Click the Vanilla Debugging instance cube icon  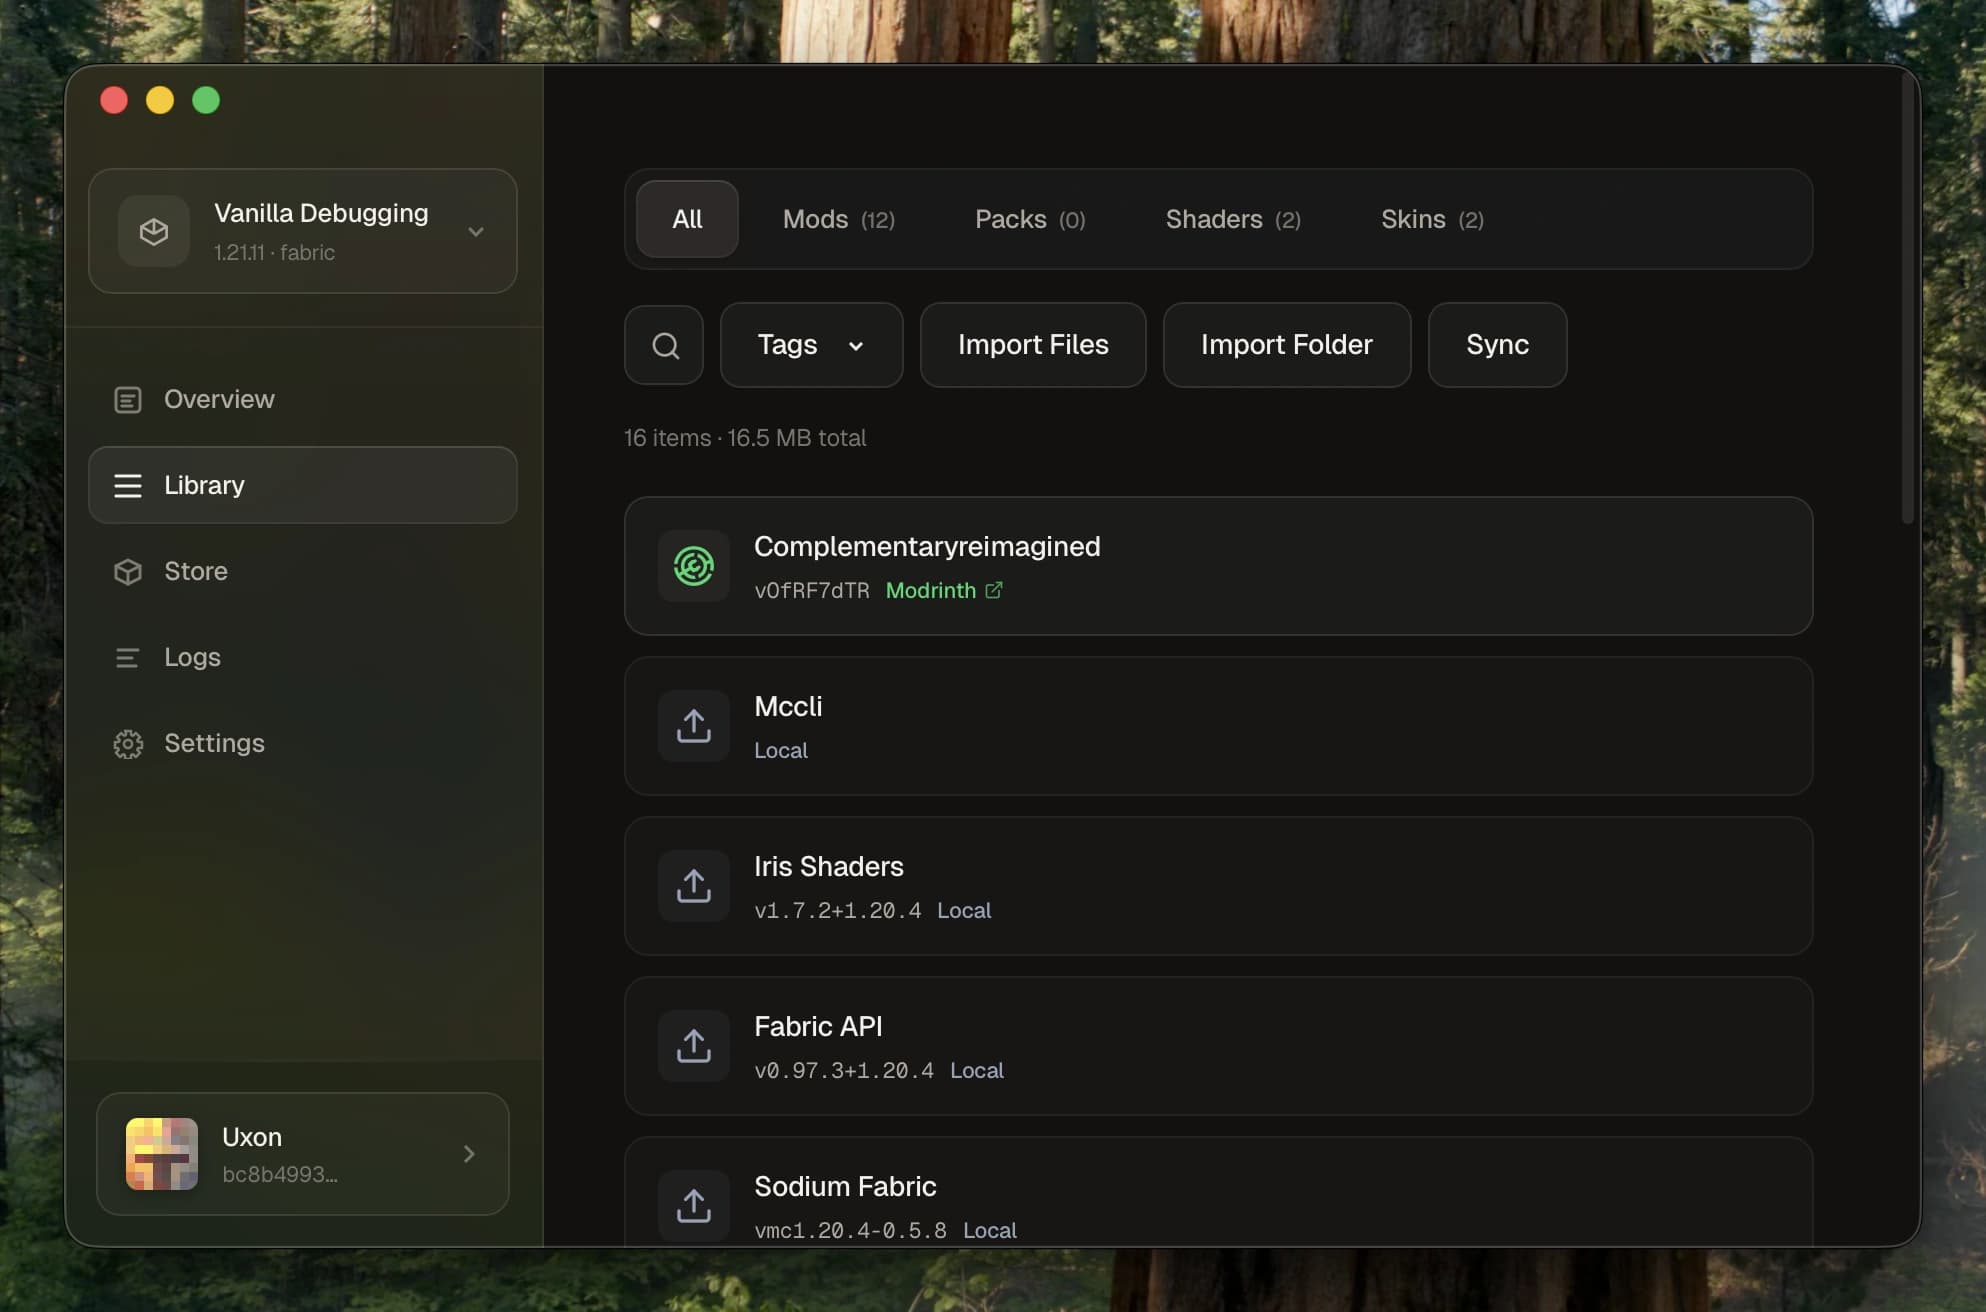click(153, 231)
